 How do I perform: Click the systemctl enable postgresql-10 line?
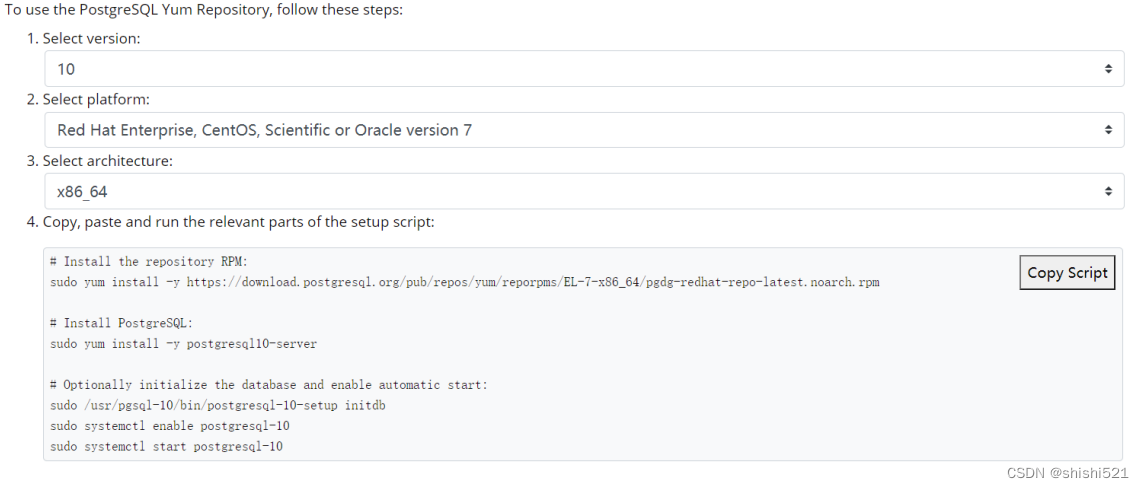174,425
